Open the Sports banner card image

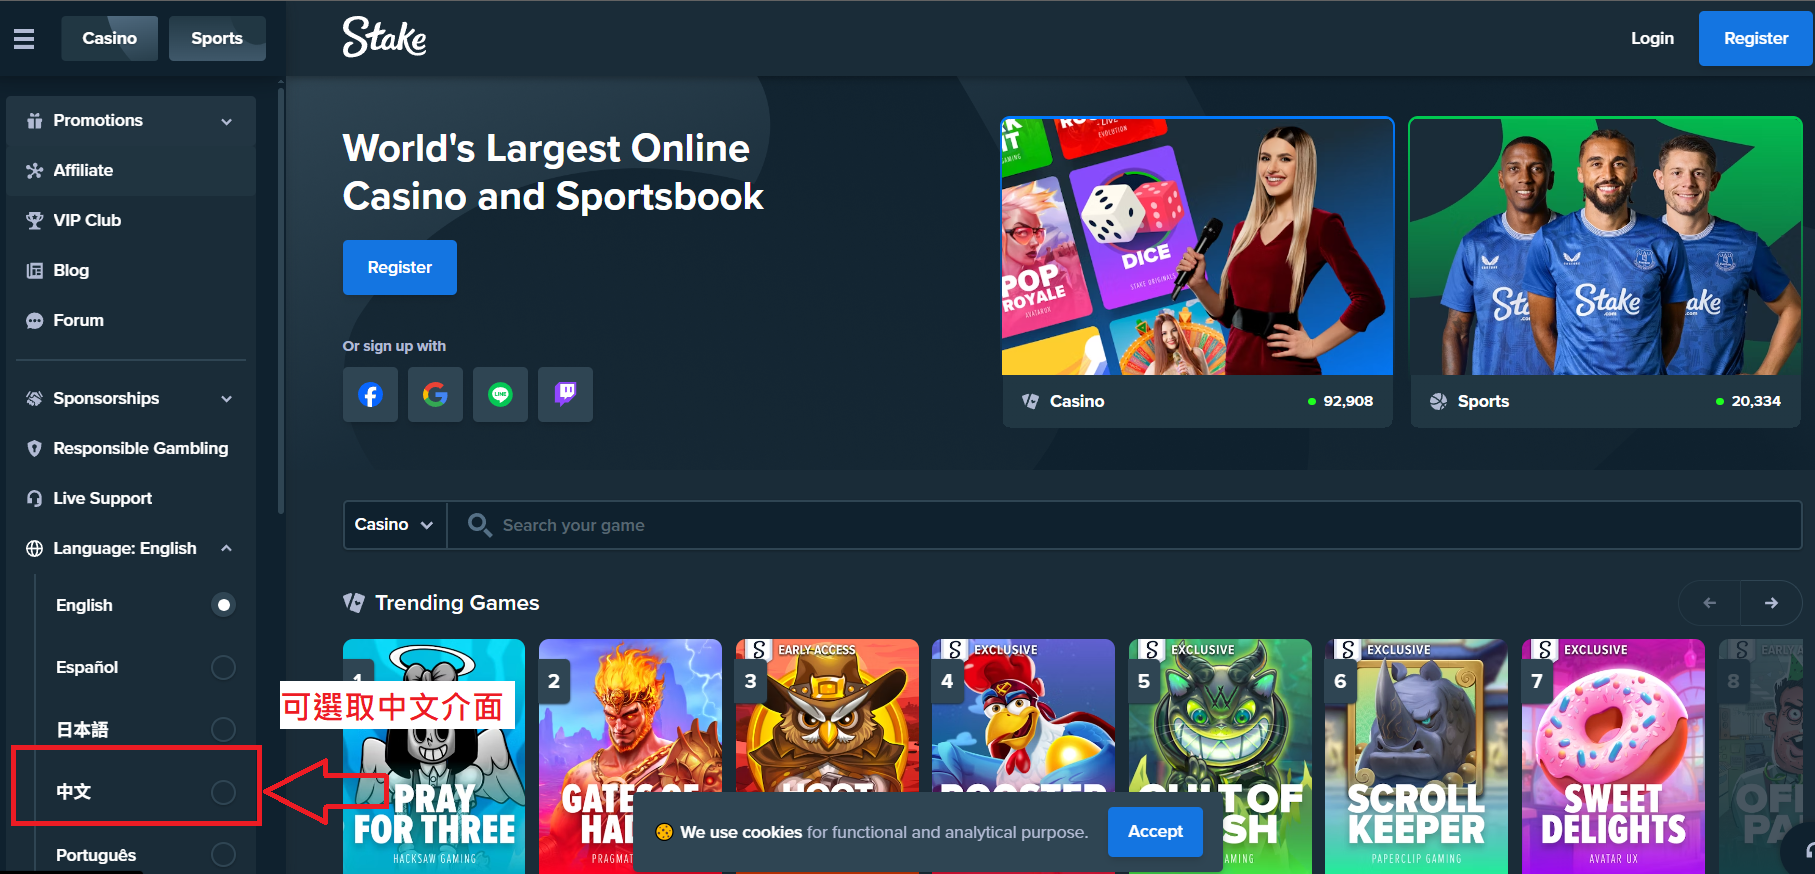click(1606, 246)
